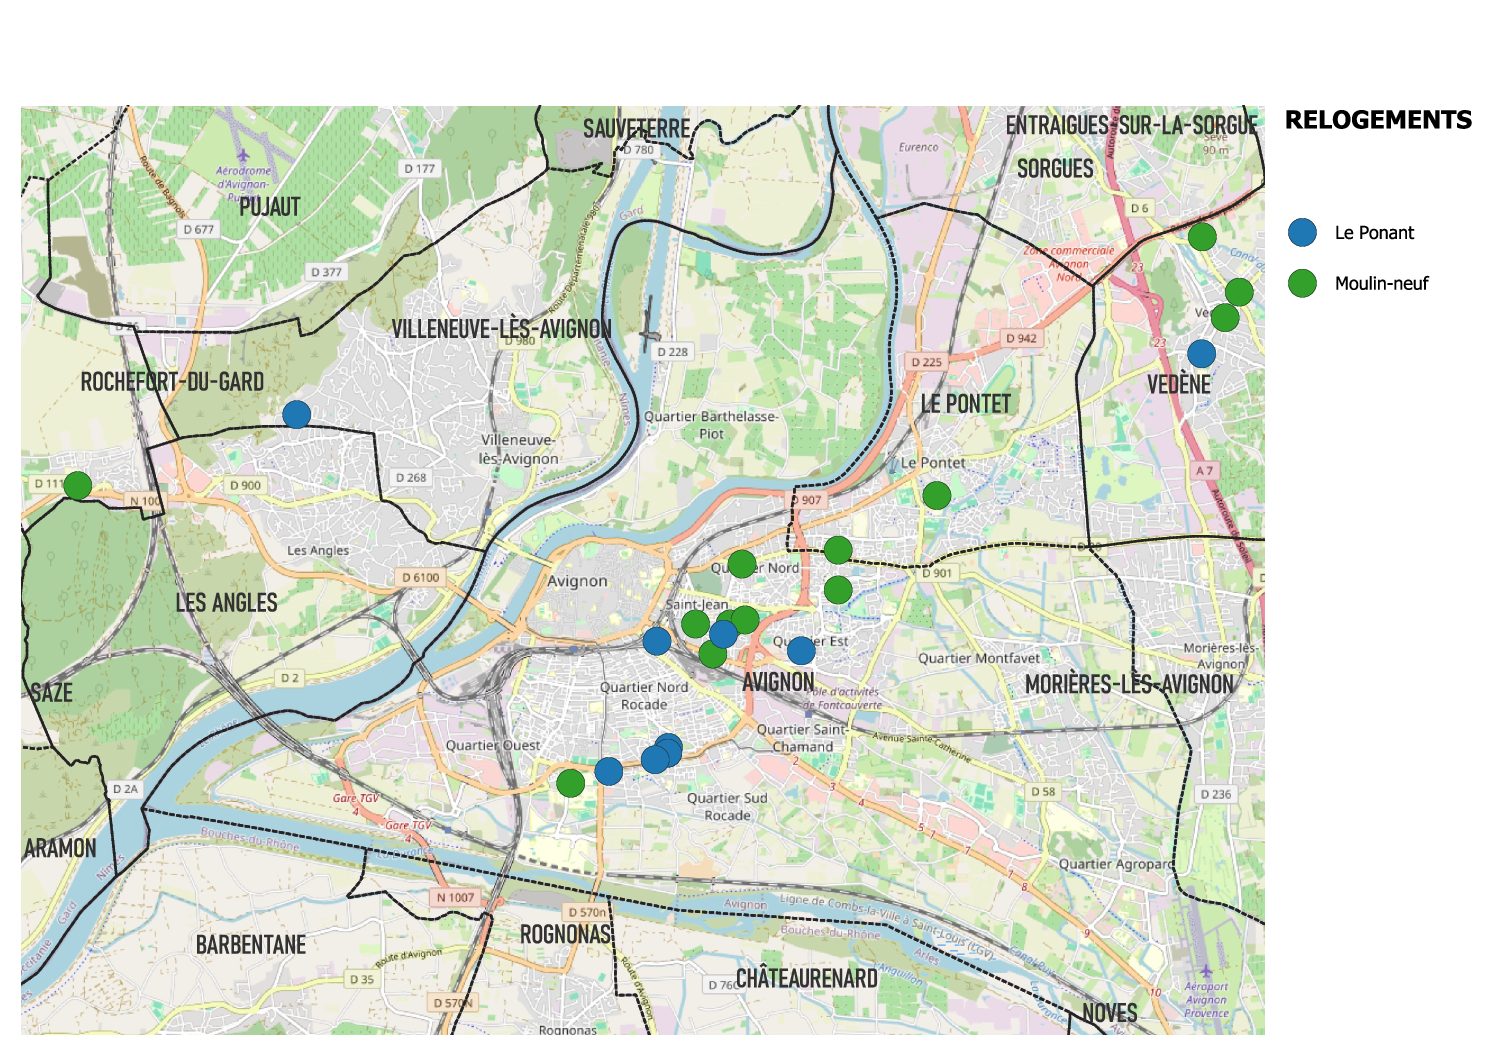Click the blue Le Ponant legend swatch
Image resolution: width=1497 pixels, height=1058 pixels.
[x=1302, y=233]
